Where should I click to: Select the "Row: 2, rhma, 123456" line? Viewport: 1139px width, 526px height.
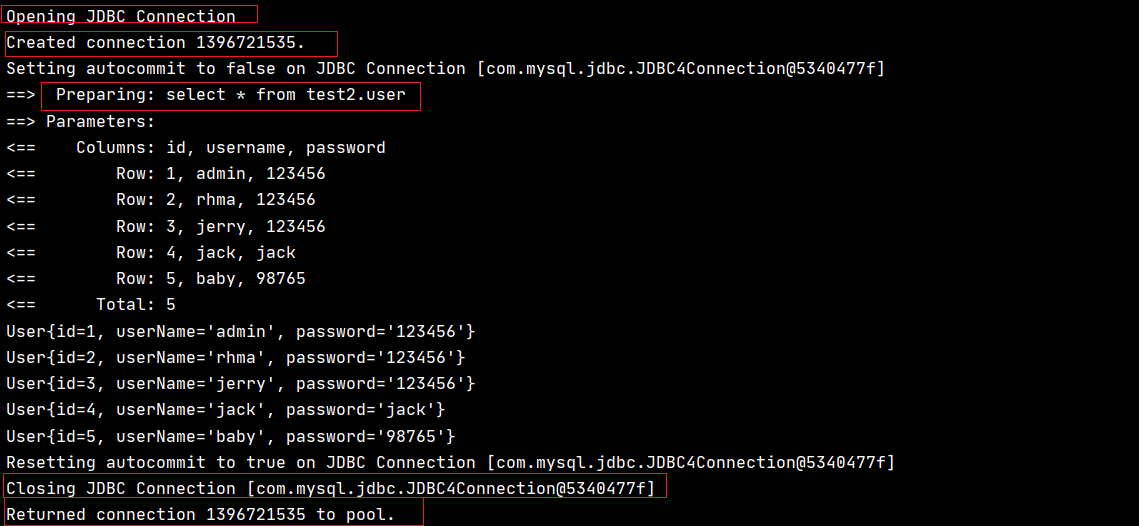pos(215,200)
